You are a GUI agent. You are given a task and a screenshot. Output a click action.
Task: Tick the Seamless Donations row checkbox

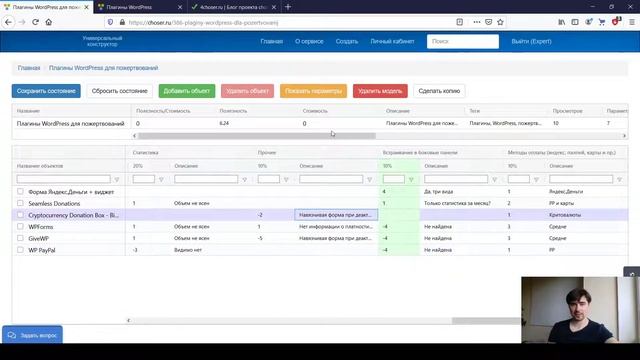[x=20, y=203]
